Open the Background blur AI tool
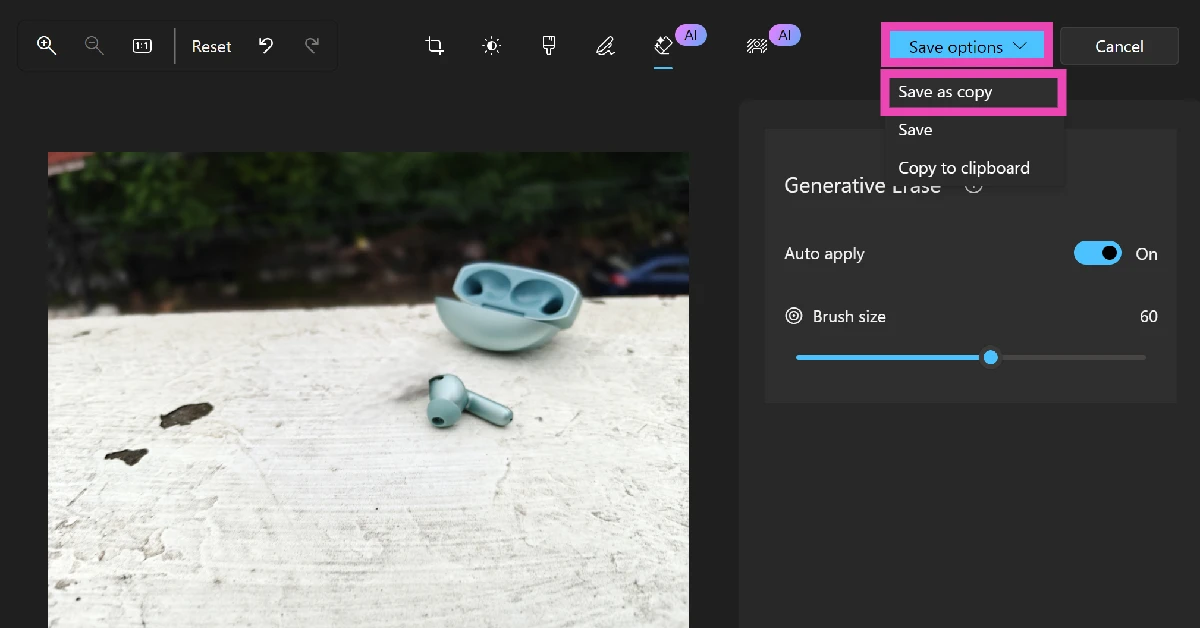 coord(757,46)
